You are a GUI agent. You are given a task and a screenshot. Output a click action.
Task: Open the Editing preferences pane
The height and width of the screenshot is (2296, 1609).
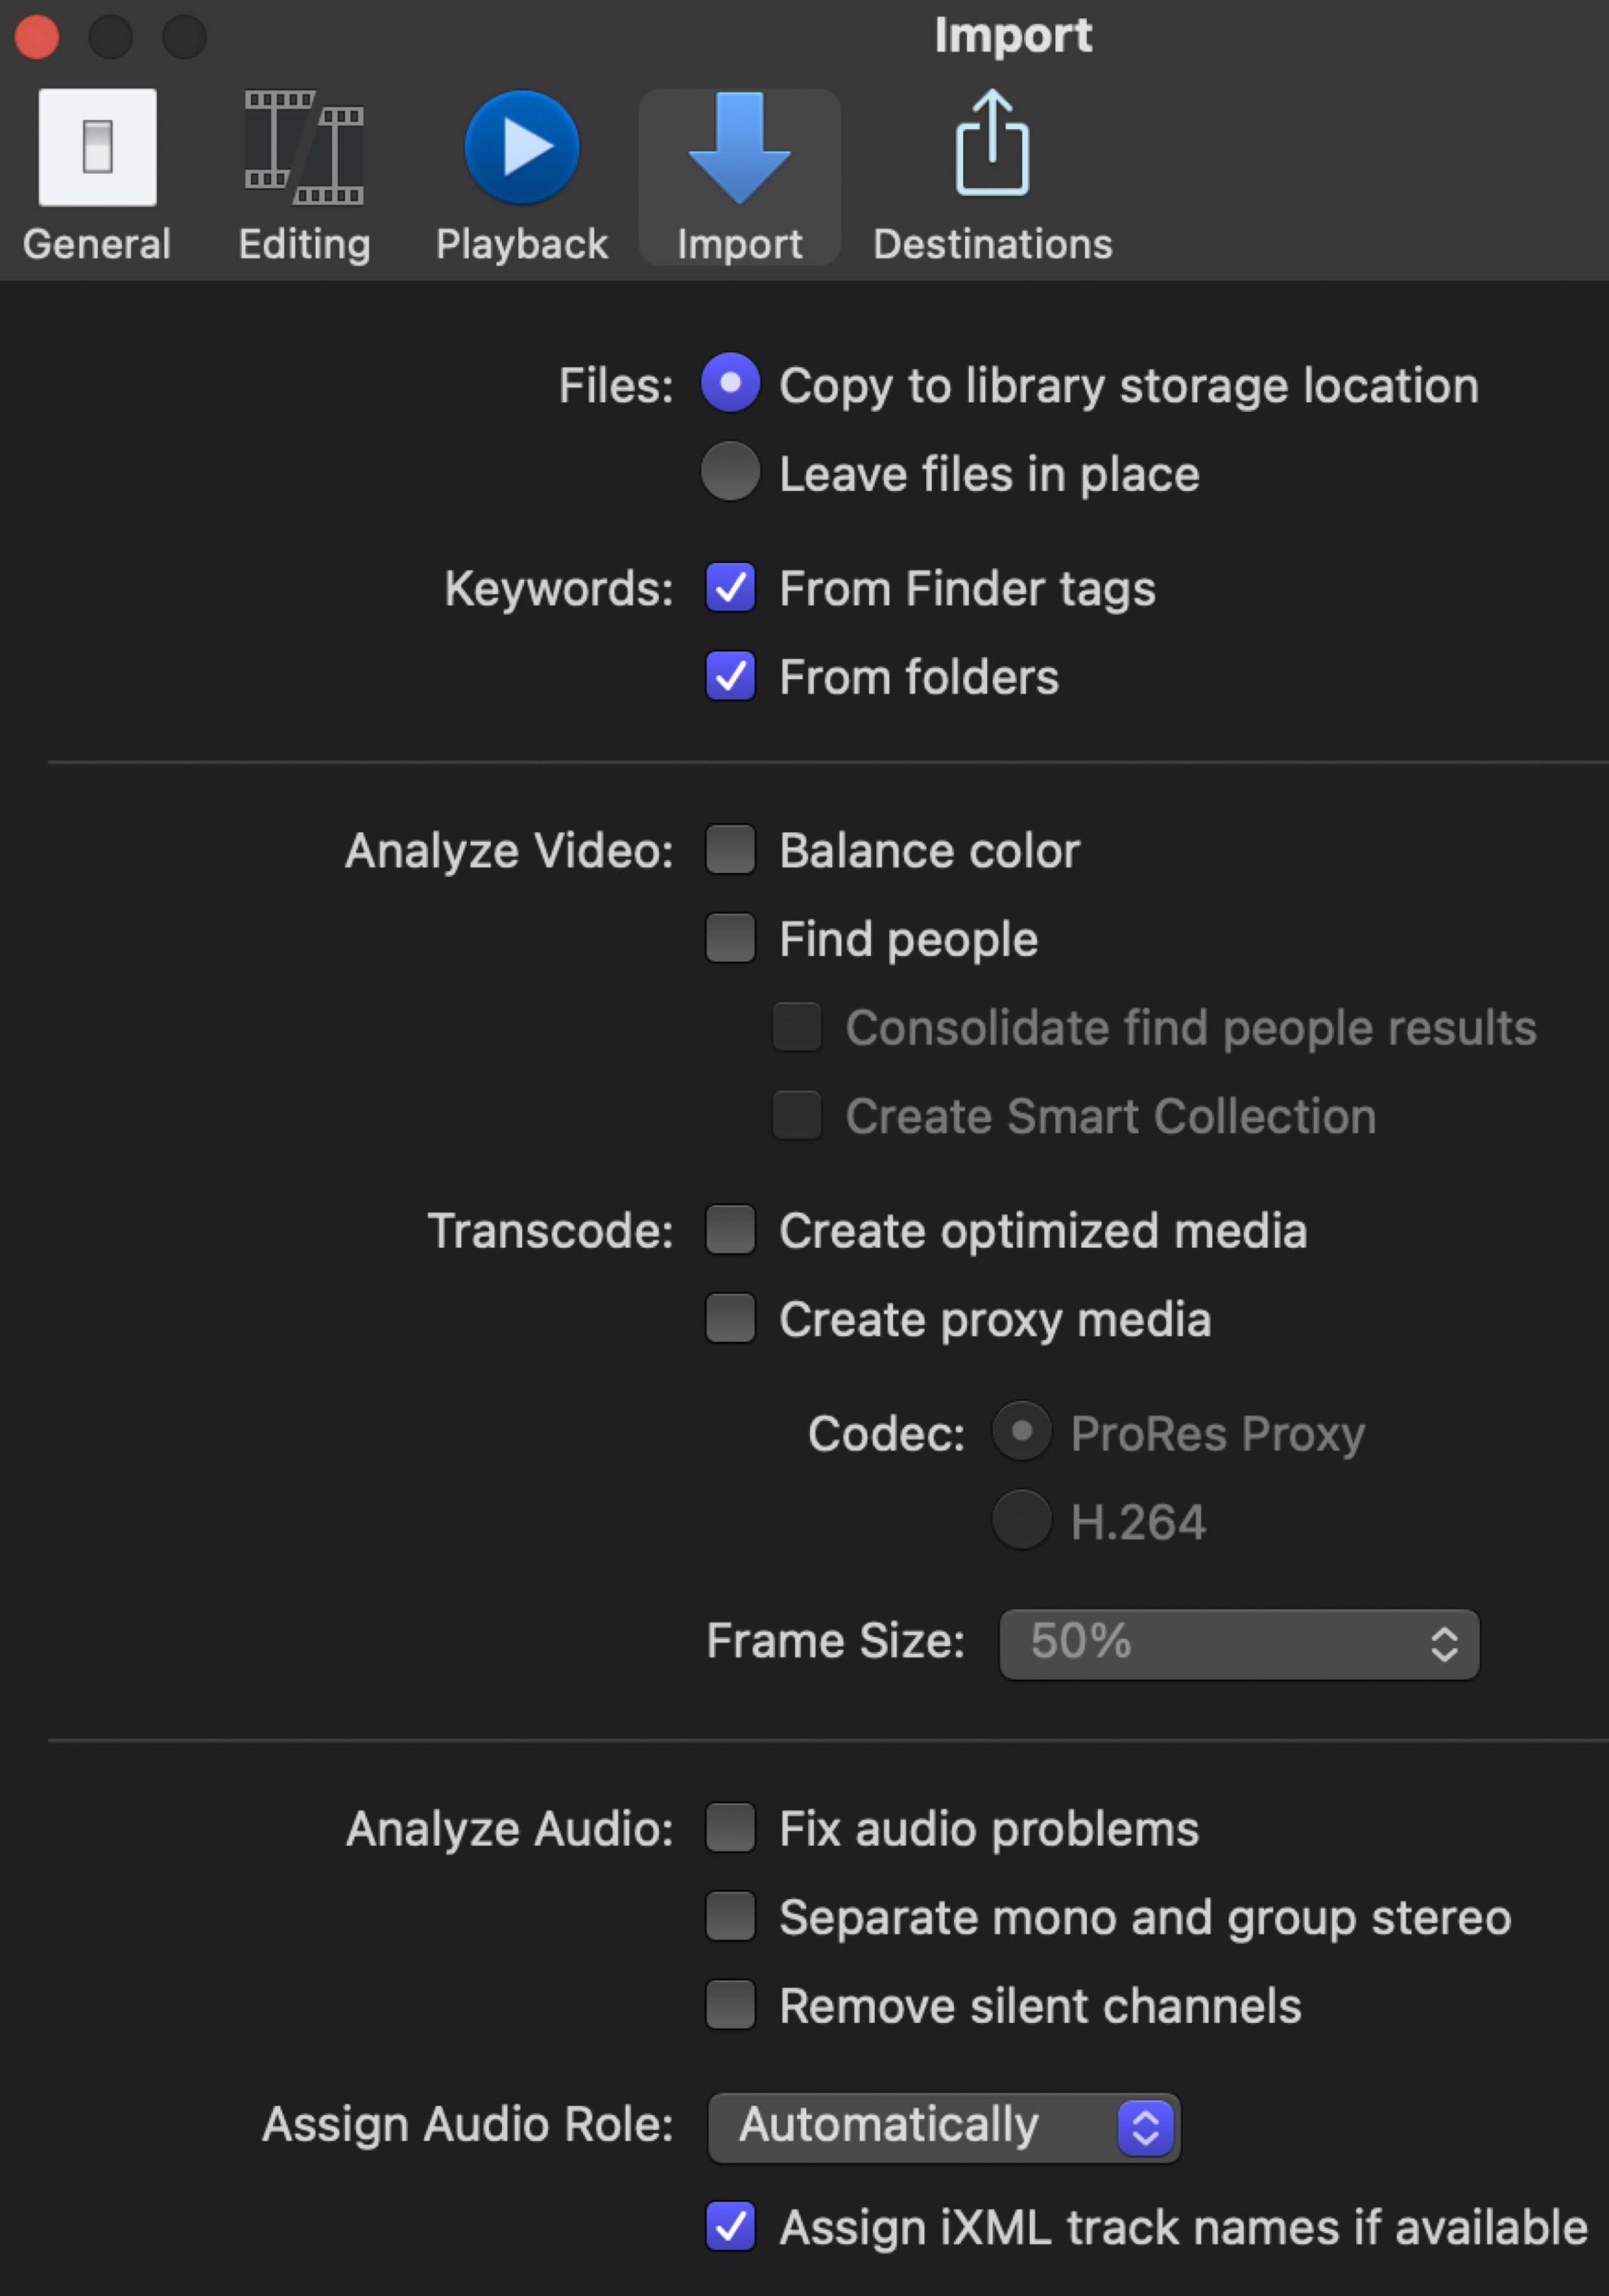coord(304,175)
